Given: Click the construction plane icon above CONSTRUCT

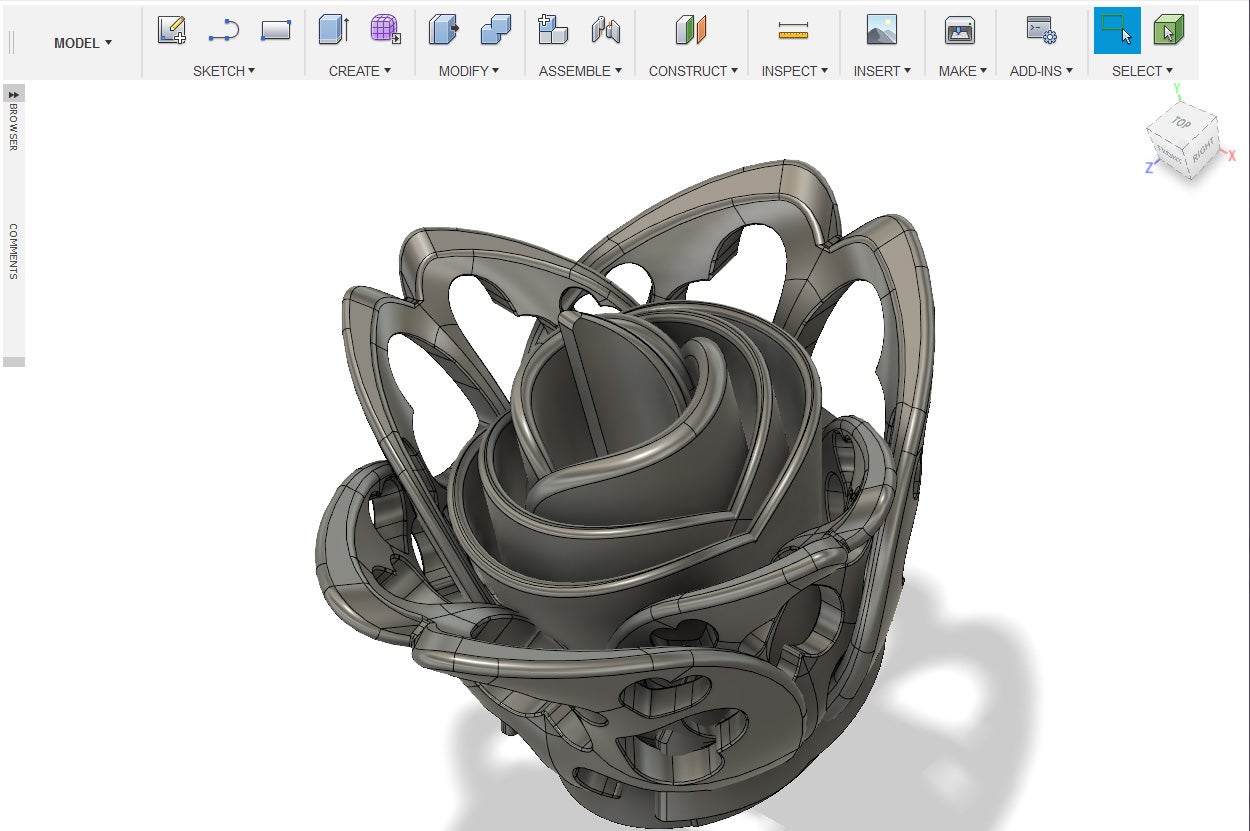Looking at the screenshot, I should [691, 31].
